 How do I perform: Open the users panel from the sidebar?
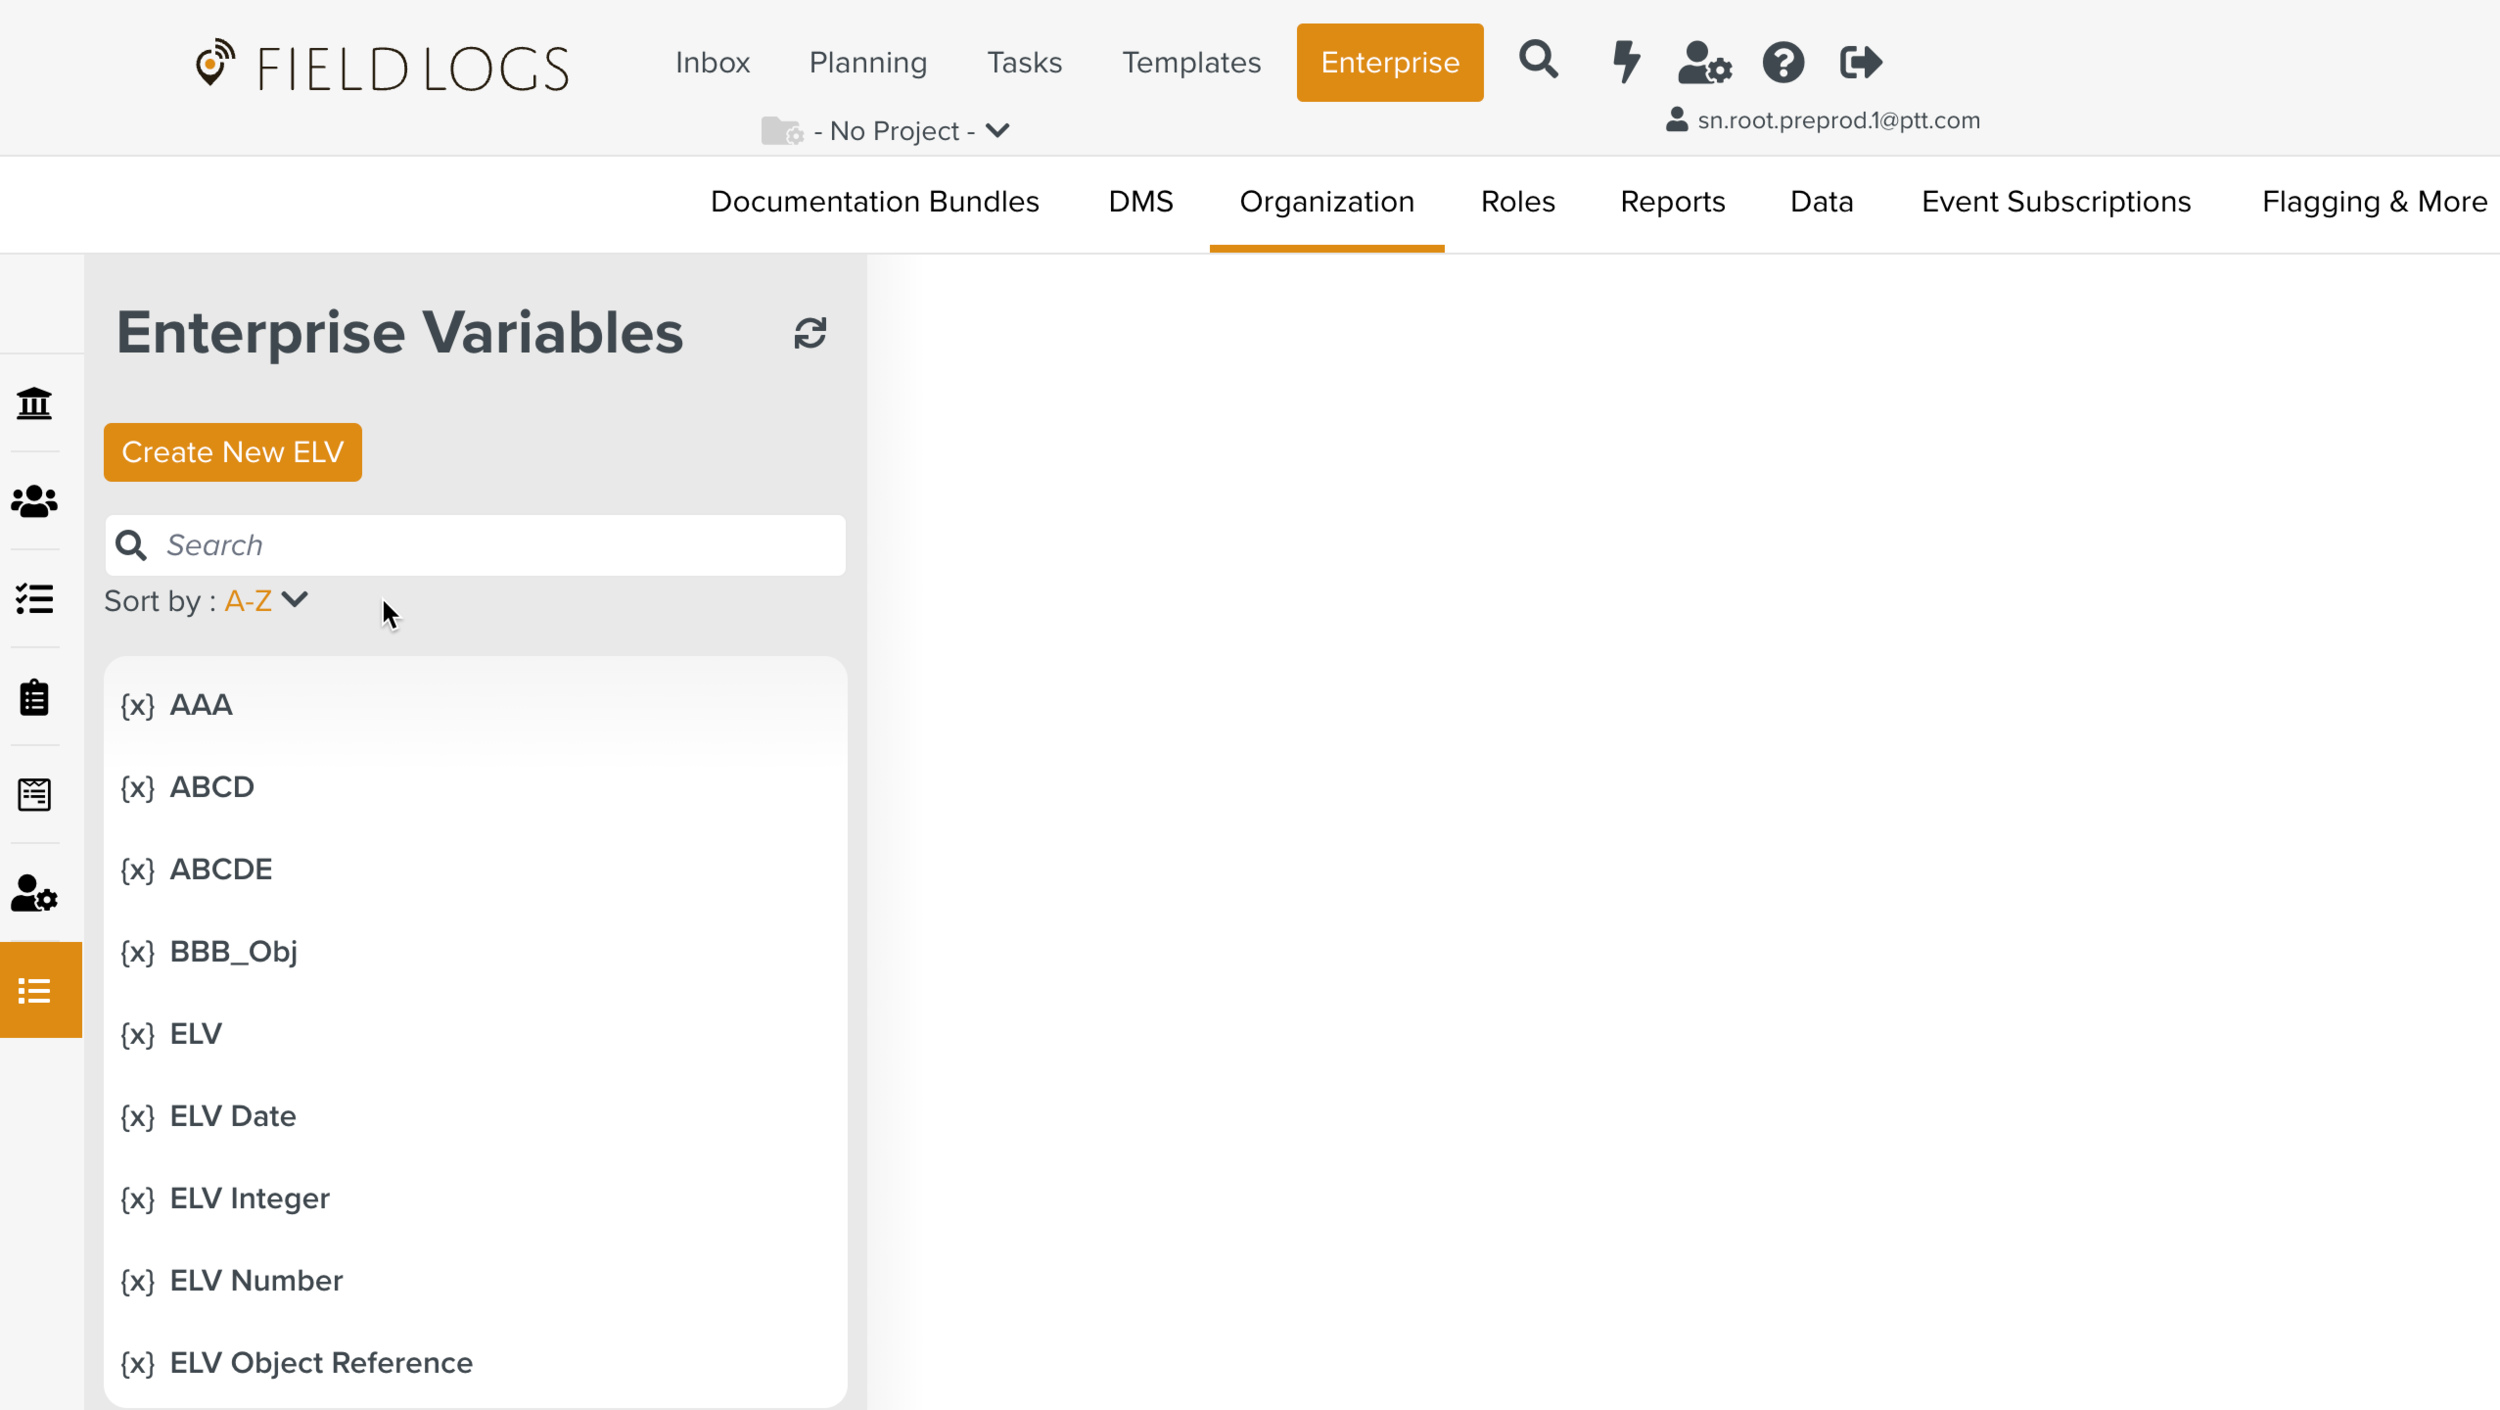[x=34, y=501]
